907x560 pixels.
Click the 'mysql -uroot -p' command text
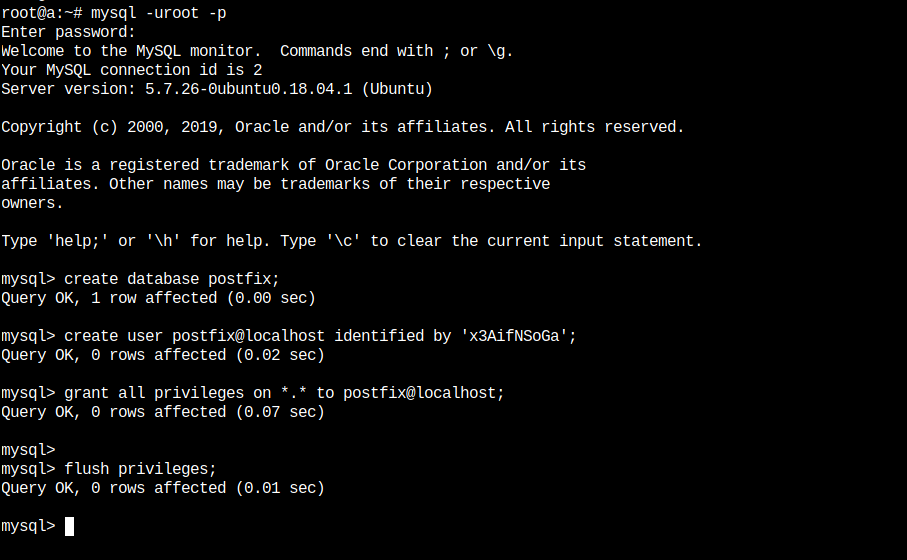tap(158, 13)
